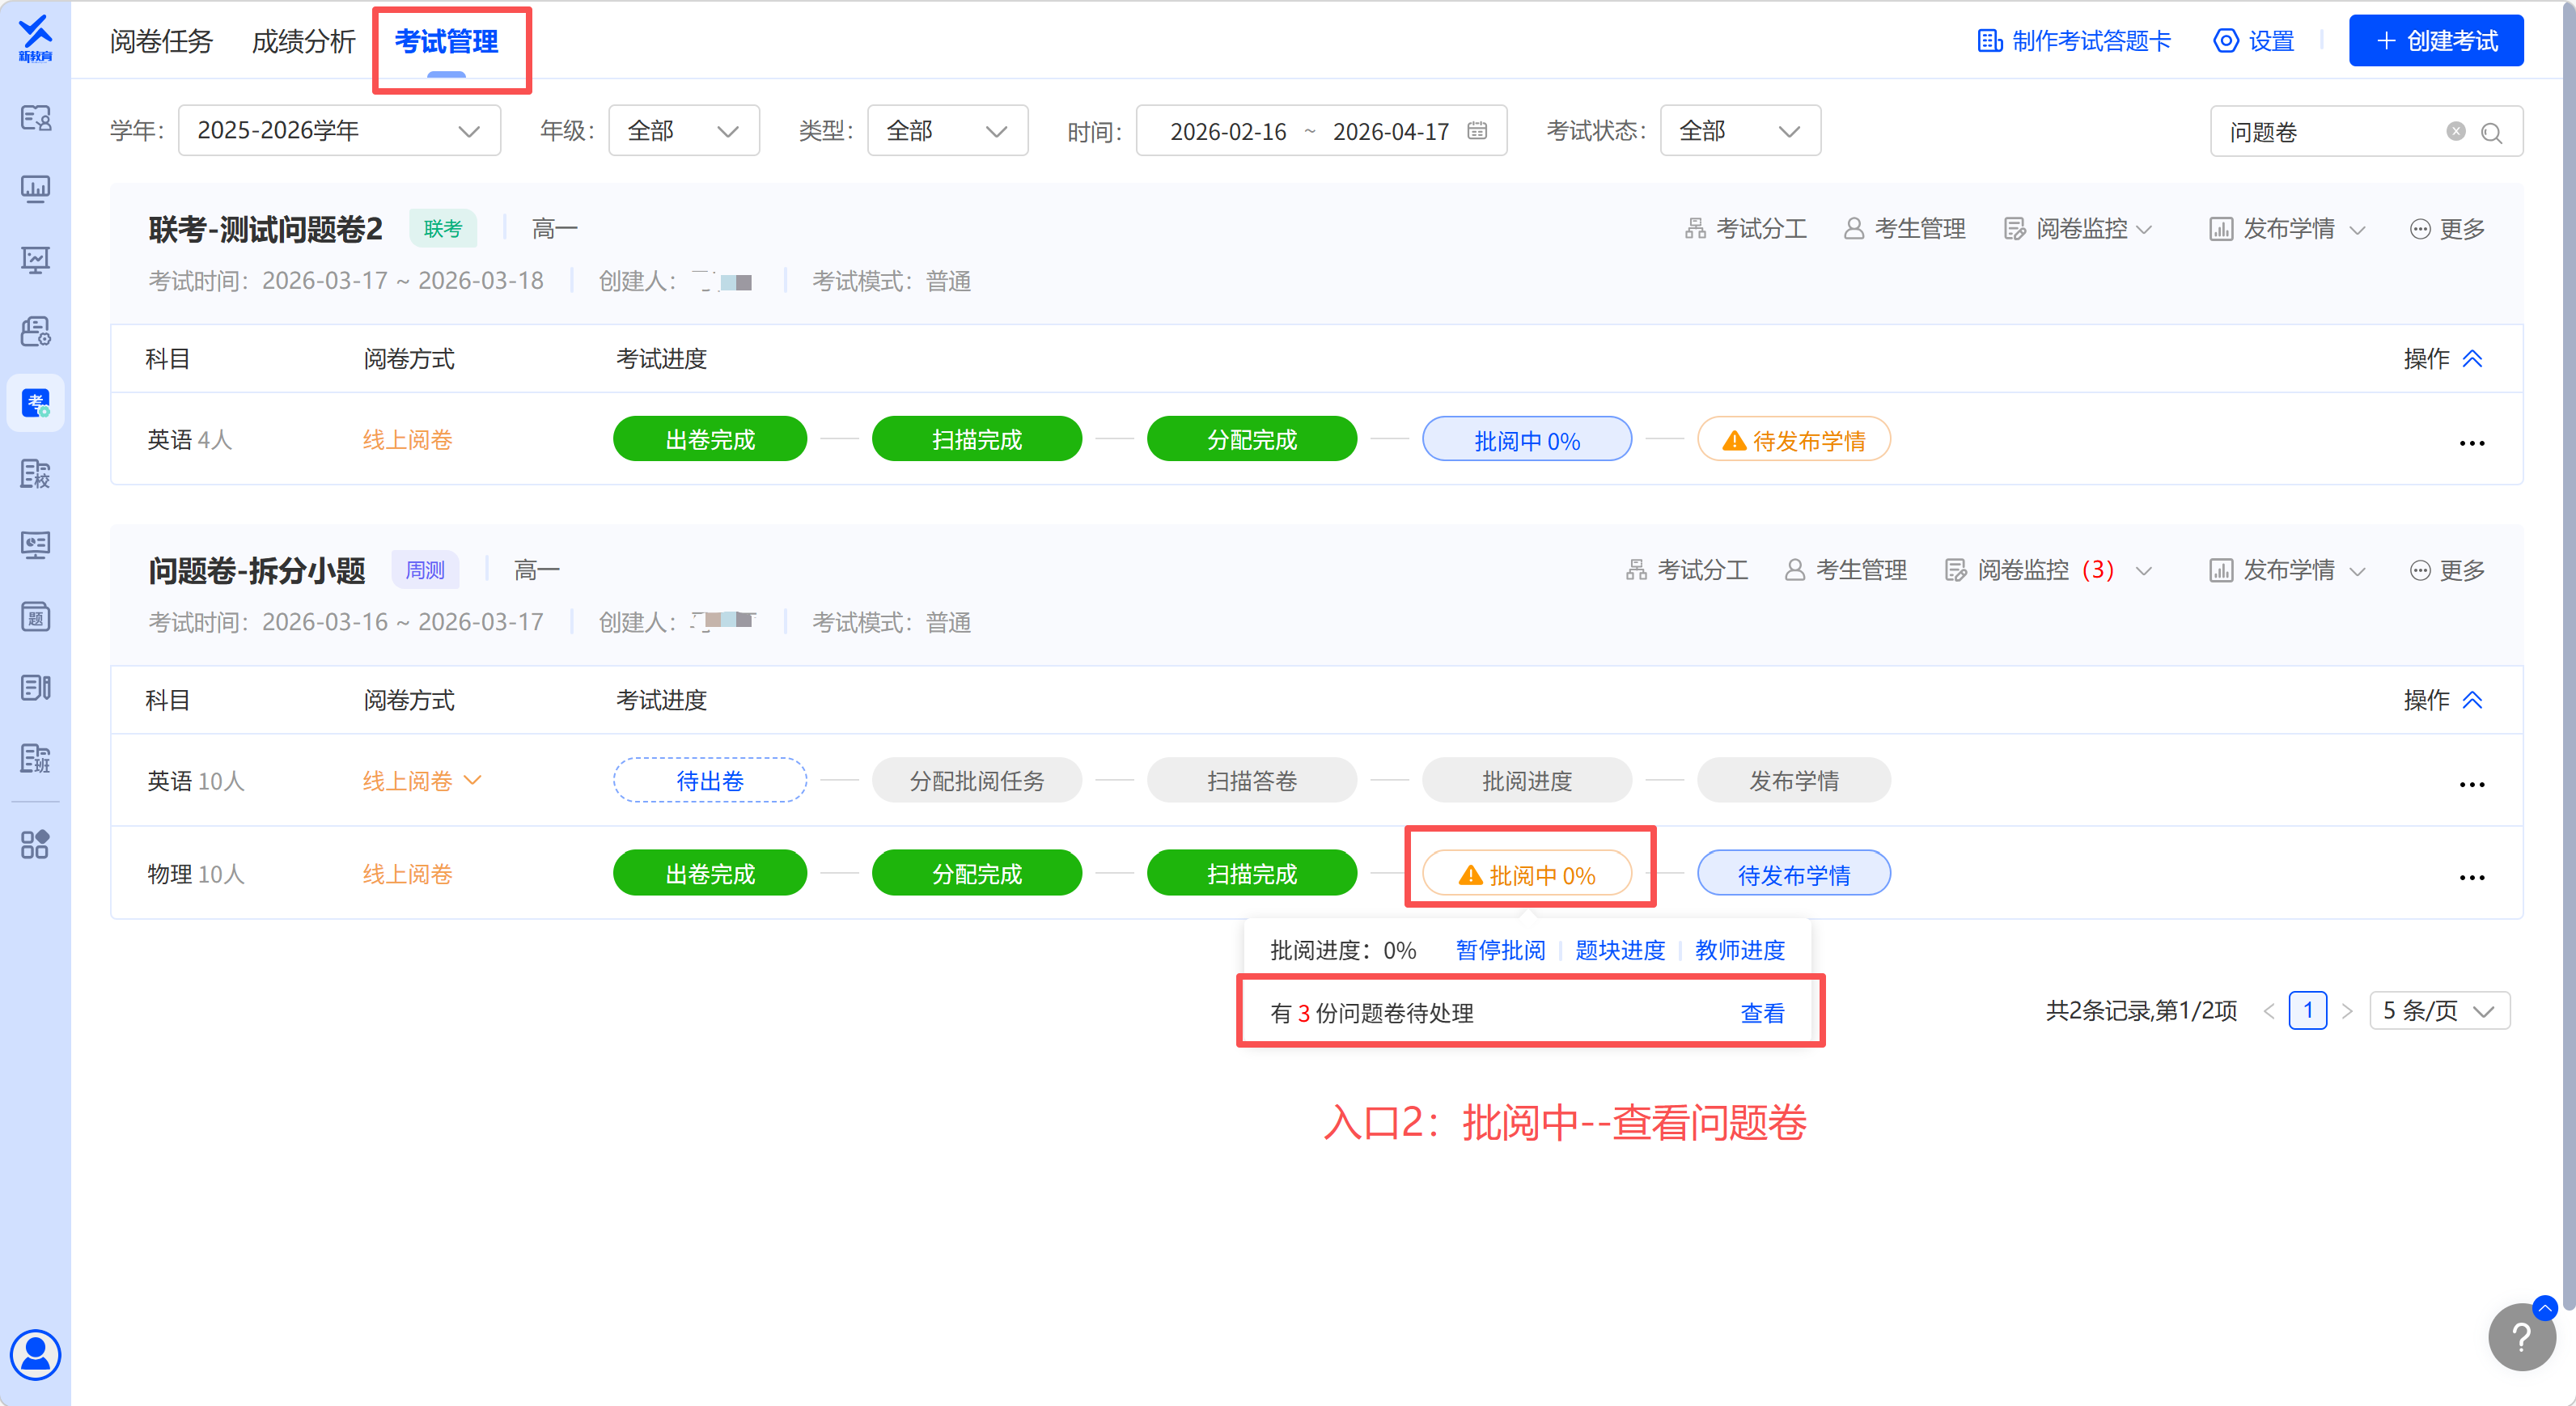Open the 学年 2025-2026学年 dropdown
Image resolution: width=2576 pixels, height=1406 pixels.
339,131
